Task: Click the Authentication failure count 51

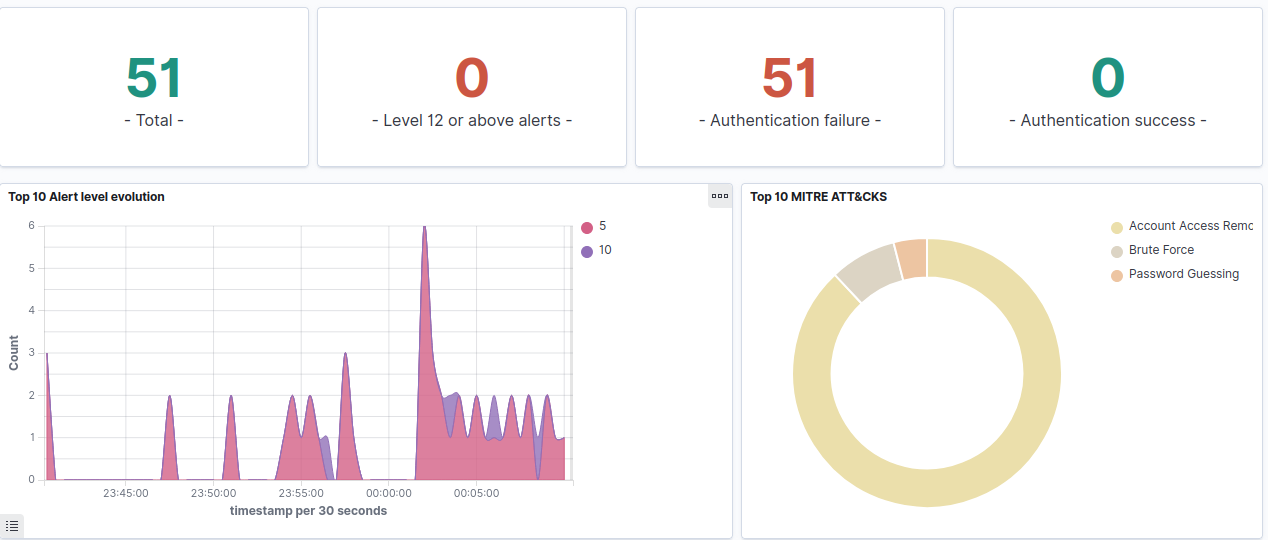Action: pos(790,78)
